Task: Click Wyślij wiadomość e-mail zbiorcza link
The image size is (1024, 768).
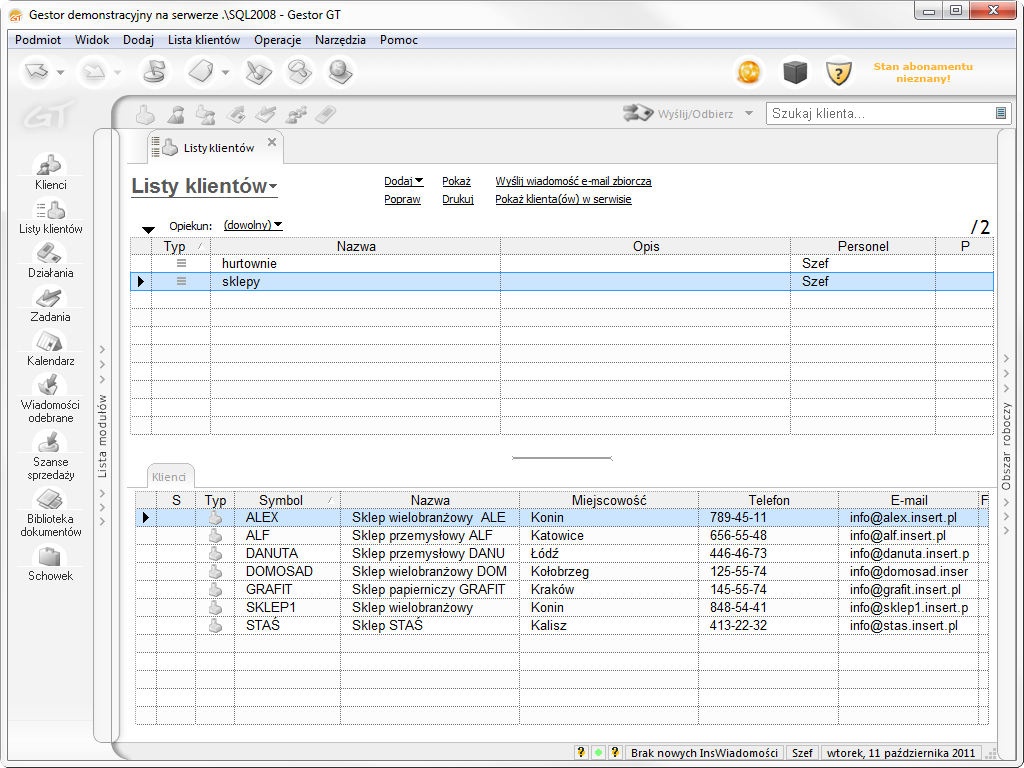Action: pyautogui.click(x=573, y=181)
